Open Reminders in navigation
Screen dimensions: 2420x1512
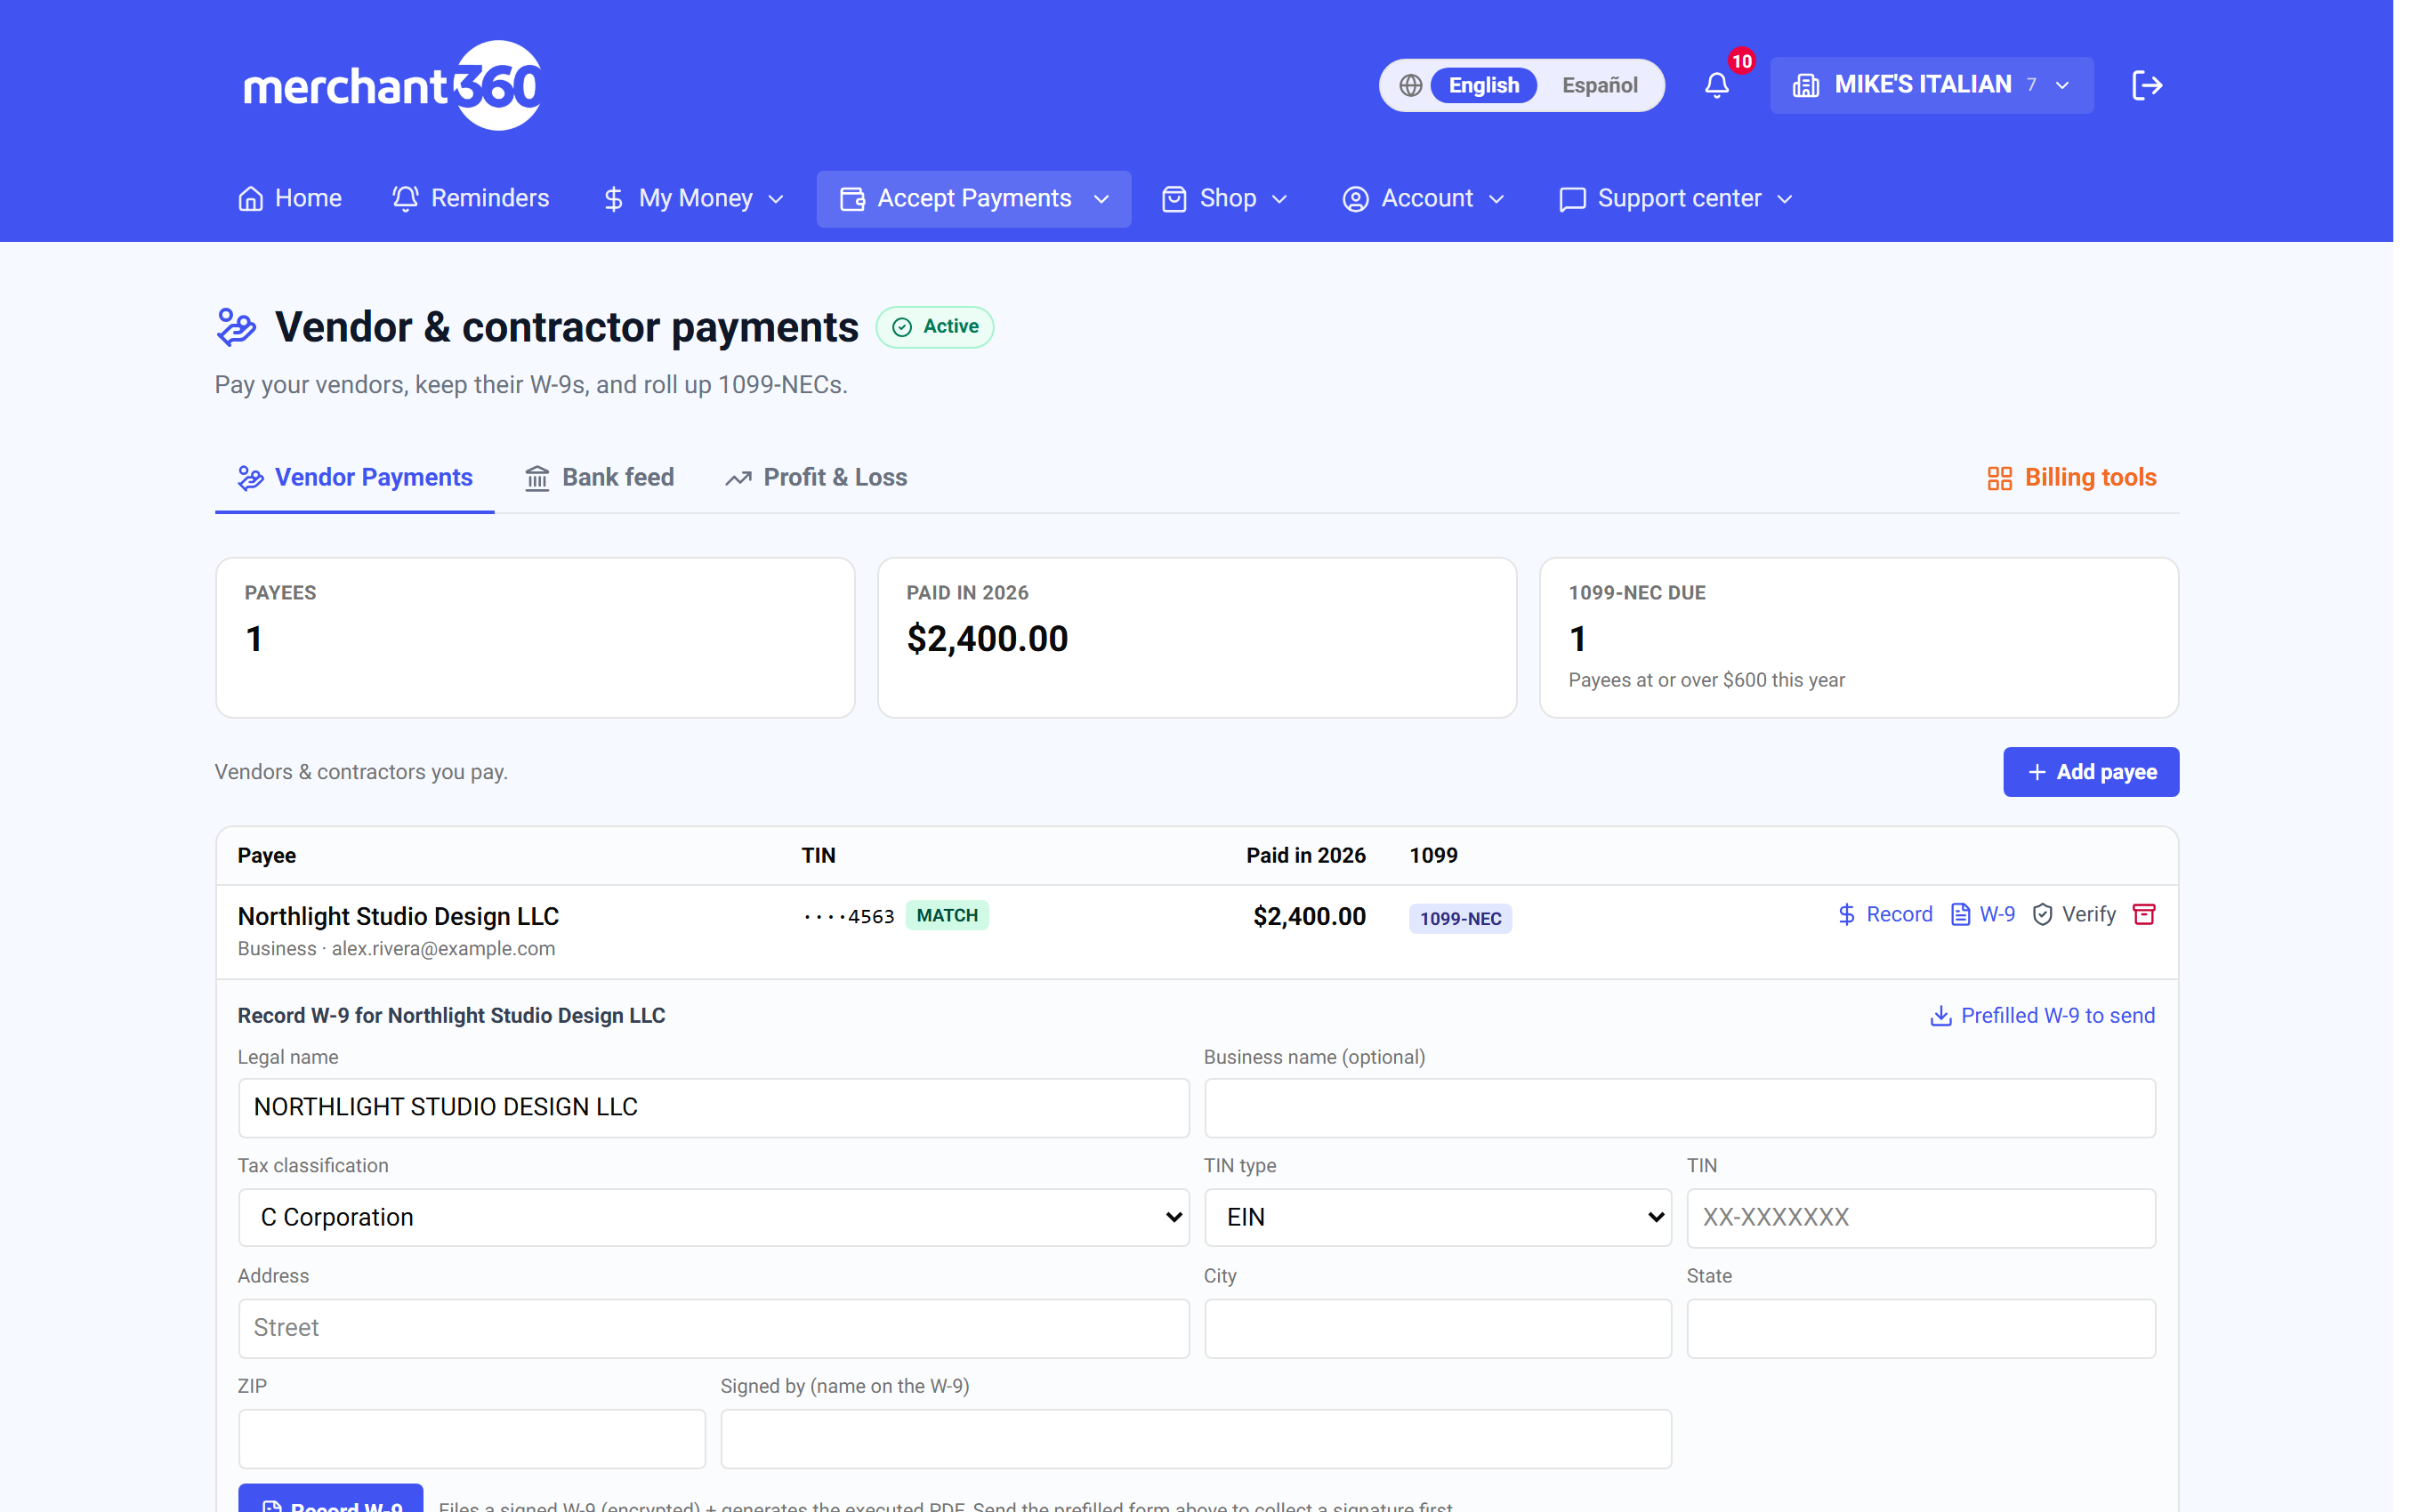[x=471, y=199]
